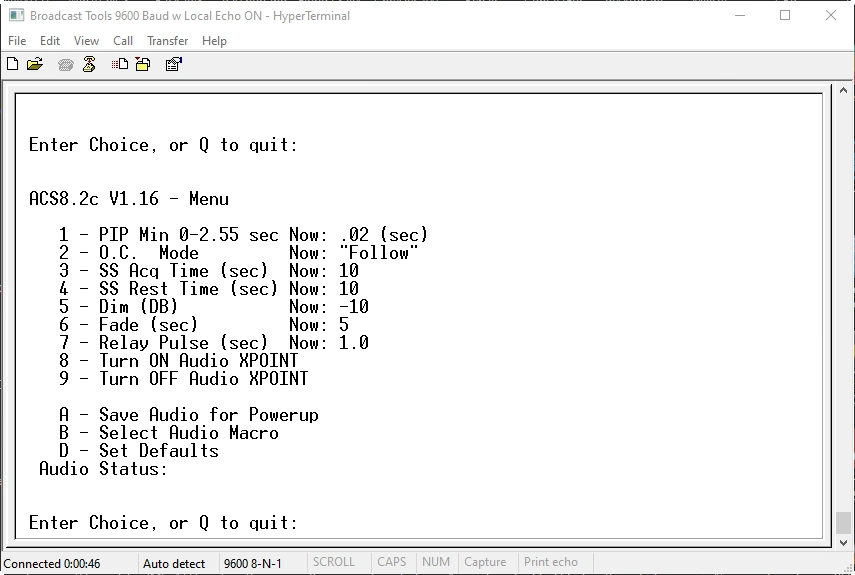Viewport: 855px width, 575px height.
Task: Click the vertical scrollbar thumb
Action: click(x=843, y=523)
